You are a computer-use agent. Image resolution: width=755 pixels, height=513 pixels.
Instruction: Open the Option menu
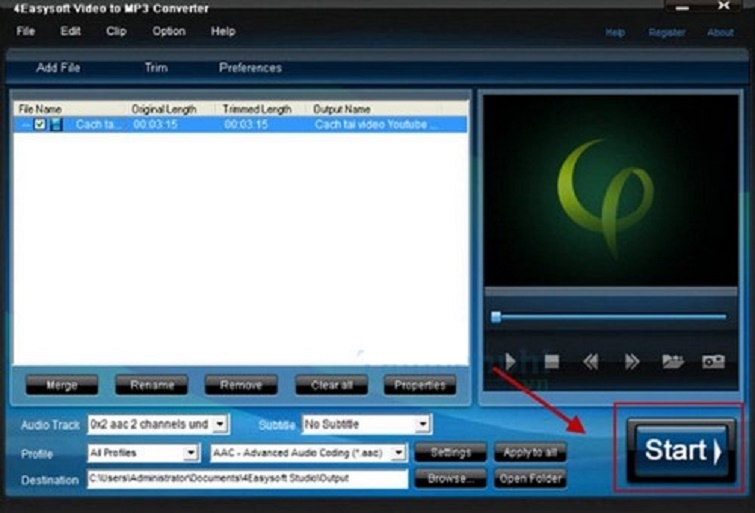coord(169,31)
